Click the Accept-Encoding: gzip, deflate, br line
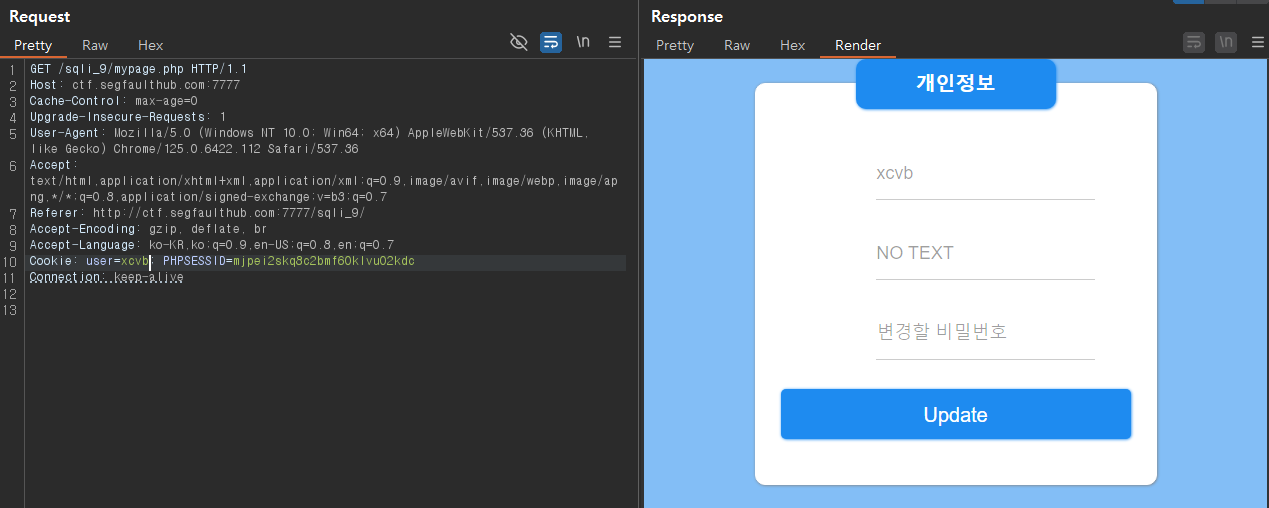The width and height of the screenshot is (1269, 508). click(148, 229)
